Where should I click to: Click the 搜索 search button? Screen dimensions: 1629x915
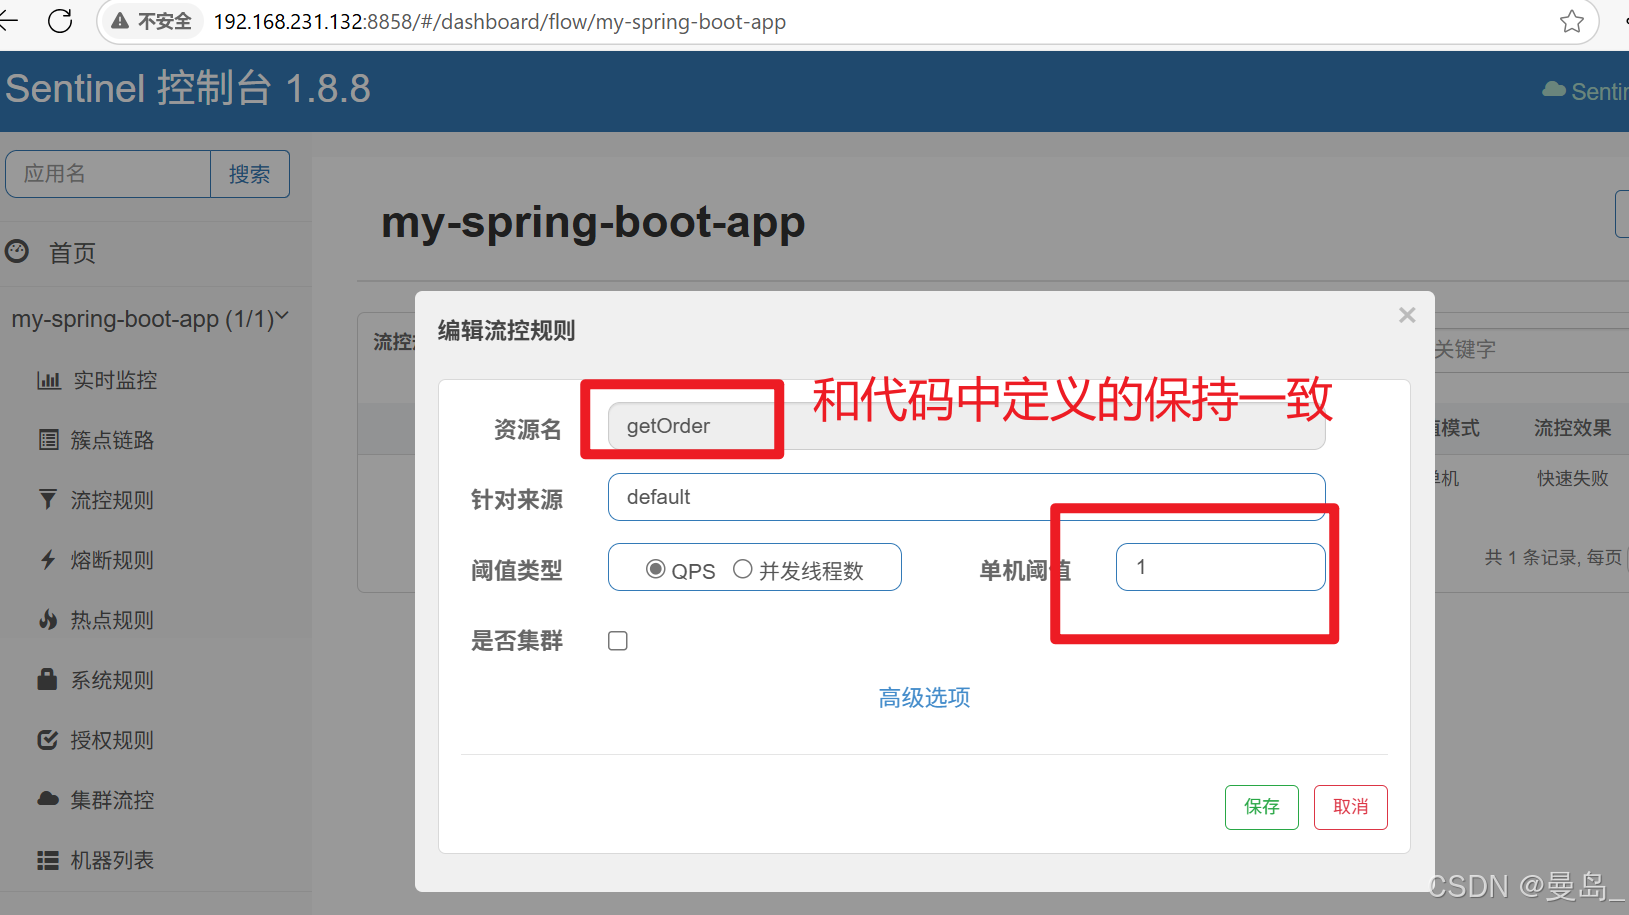click(x=250, y=174)
